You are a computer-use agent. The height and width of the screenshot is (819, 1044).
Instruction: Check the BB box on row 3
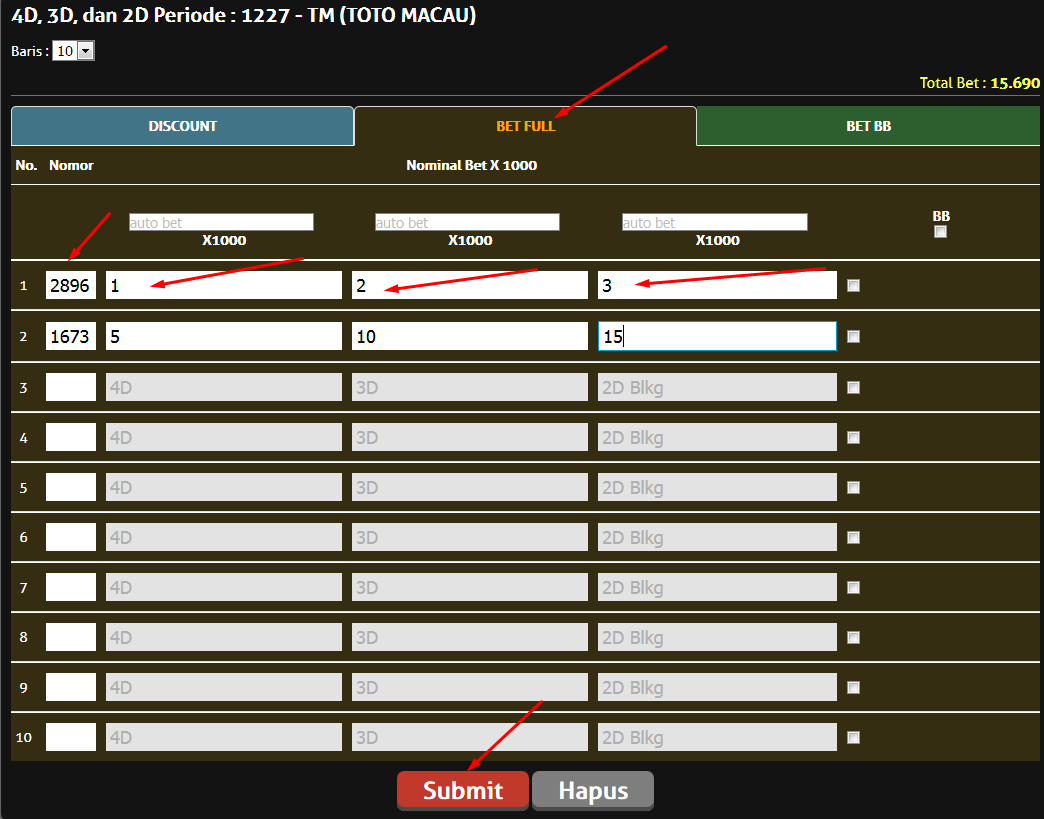[853, 388]
